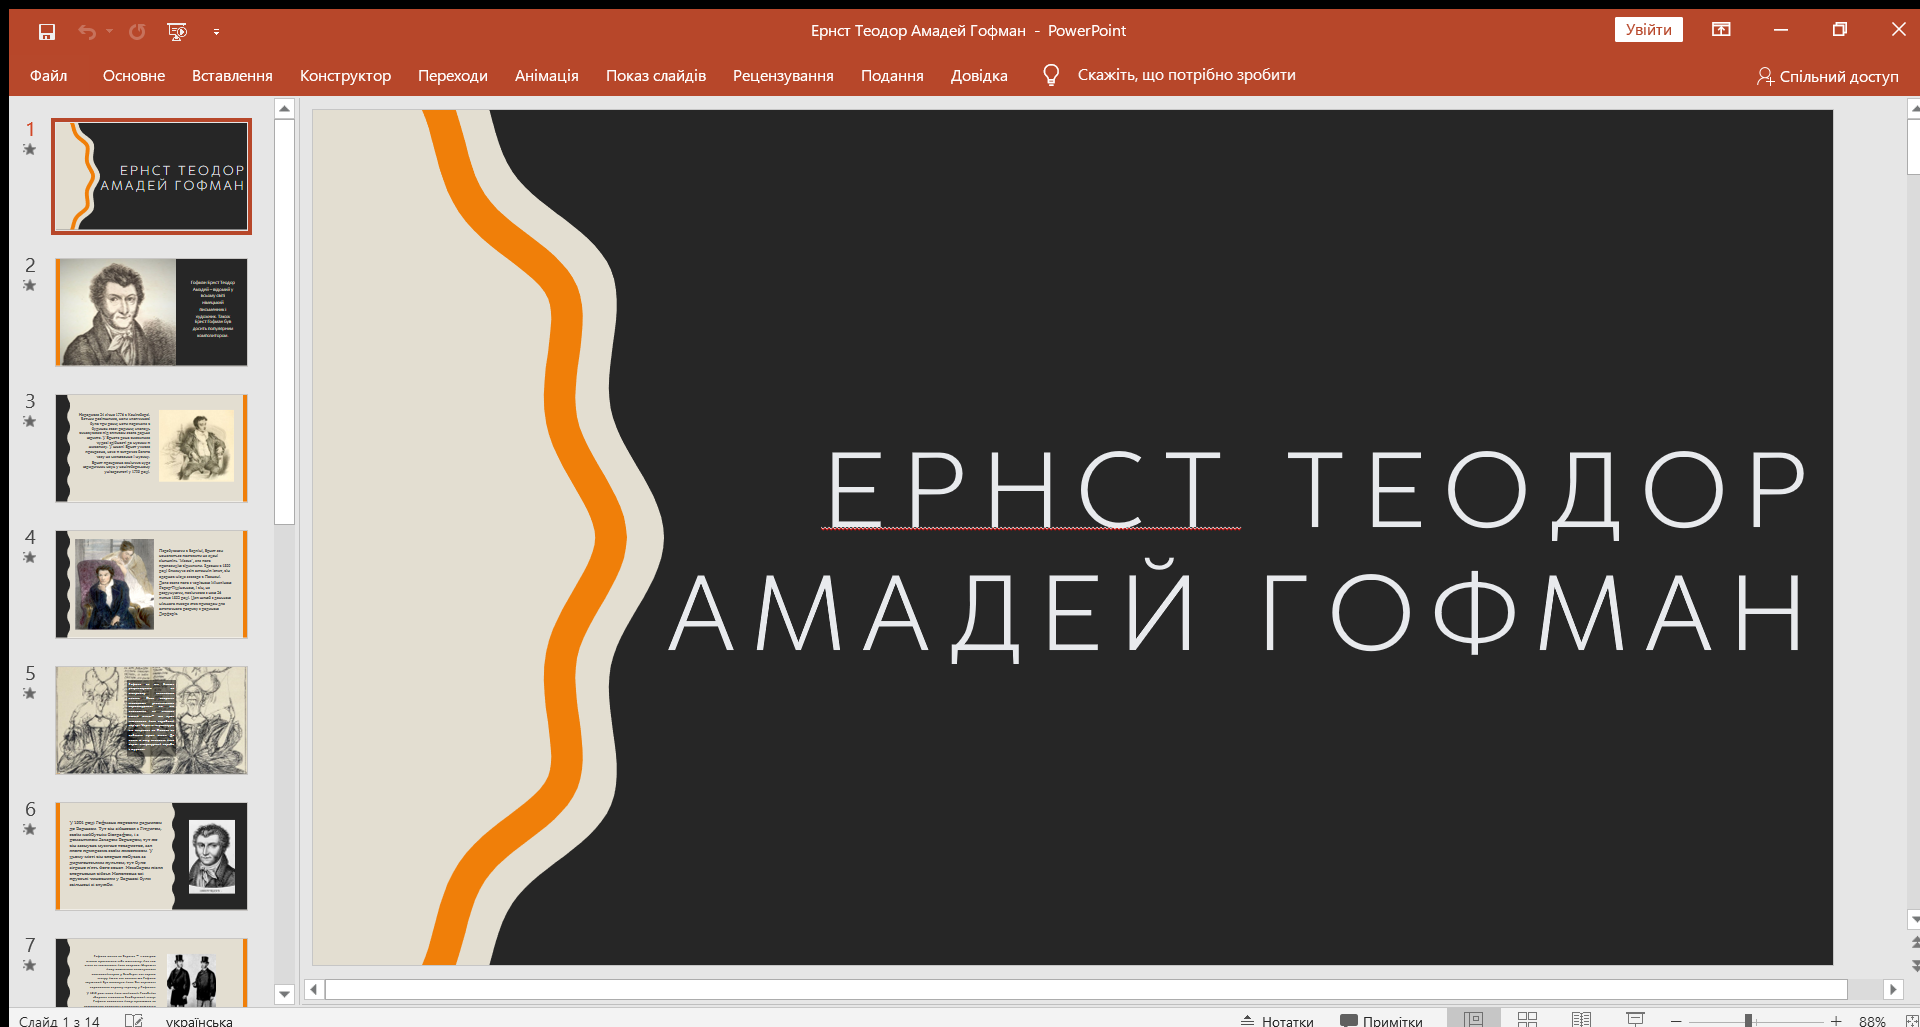Image resolution: width=1920 pixels, height=1027 pixels.
Task: Select slide 2 thumbnail with portrait
Action: tap(151, 312)
